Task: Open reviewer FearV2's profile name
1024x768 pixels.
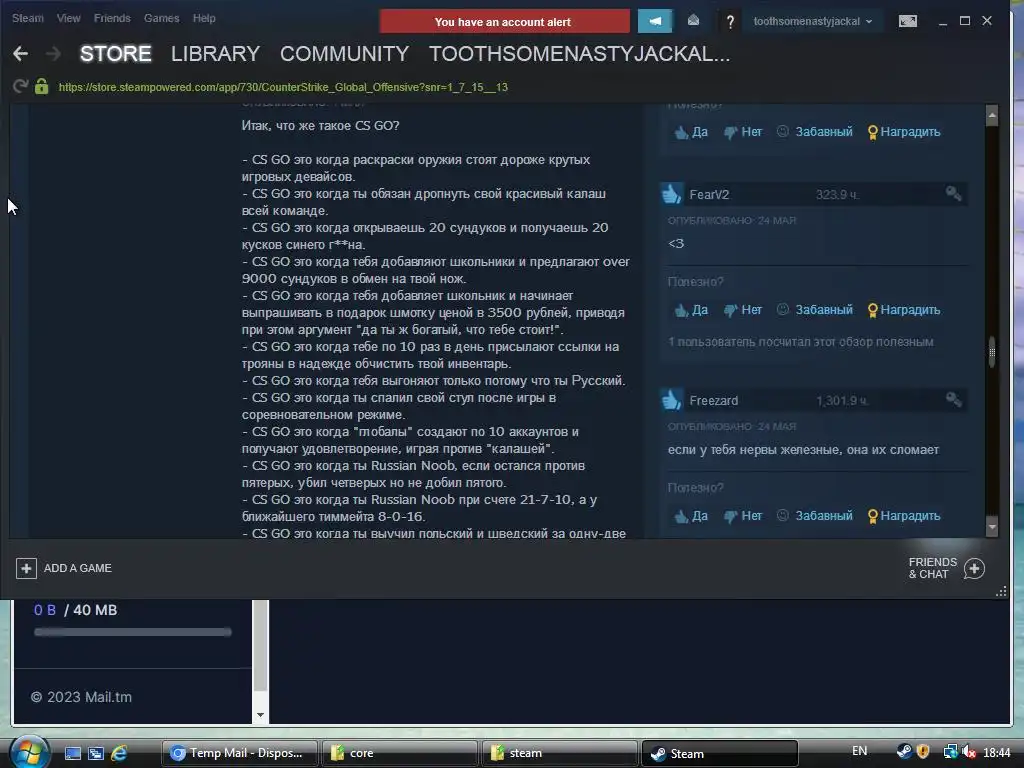Action: pos(709,195)
